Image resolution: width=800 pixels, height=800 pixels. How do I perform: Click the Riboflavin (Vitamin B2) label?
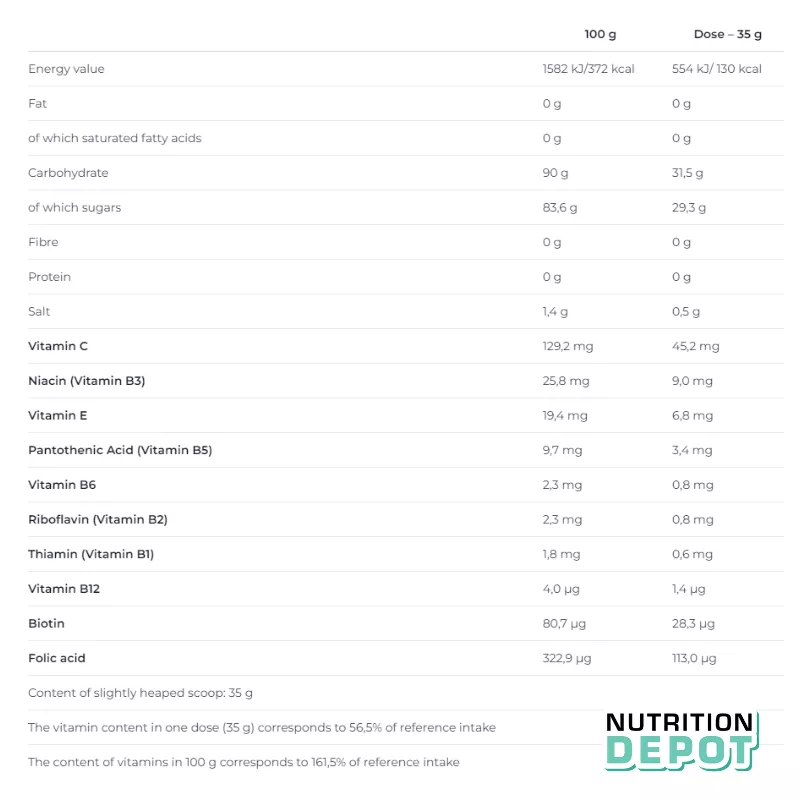98,519
